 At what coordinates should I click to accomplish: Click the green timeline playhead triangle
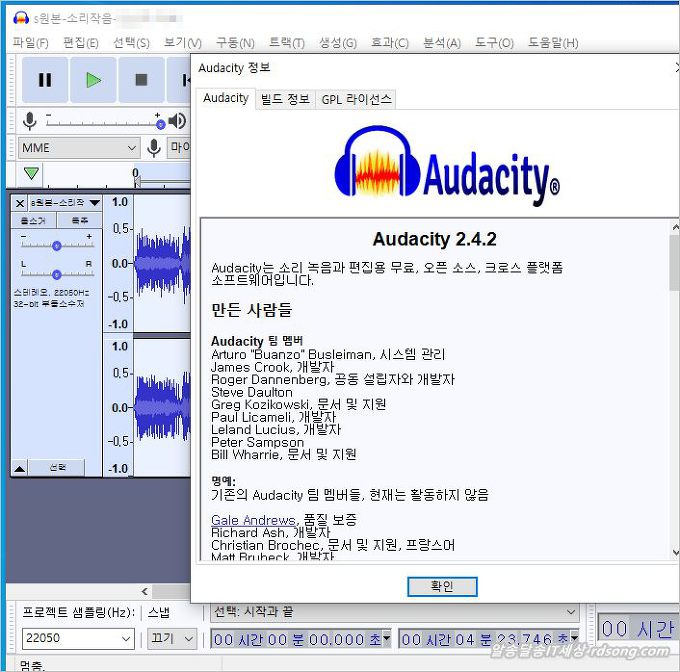point(31,173)
